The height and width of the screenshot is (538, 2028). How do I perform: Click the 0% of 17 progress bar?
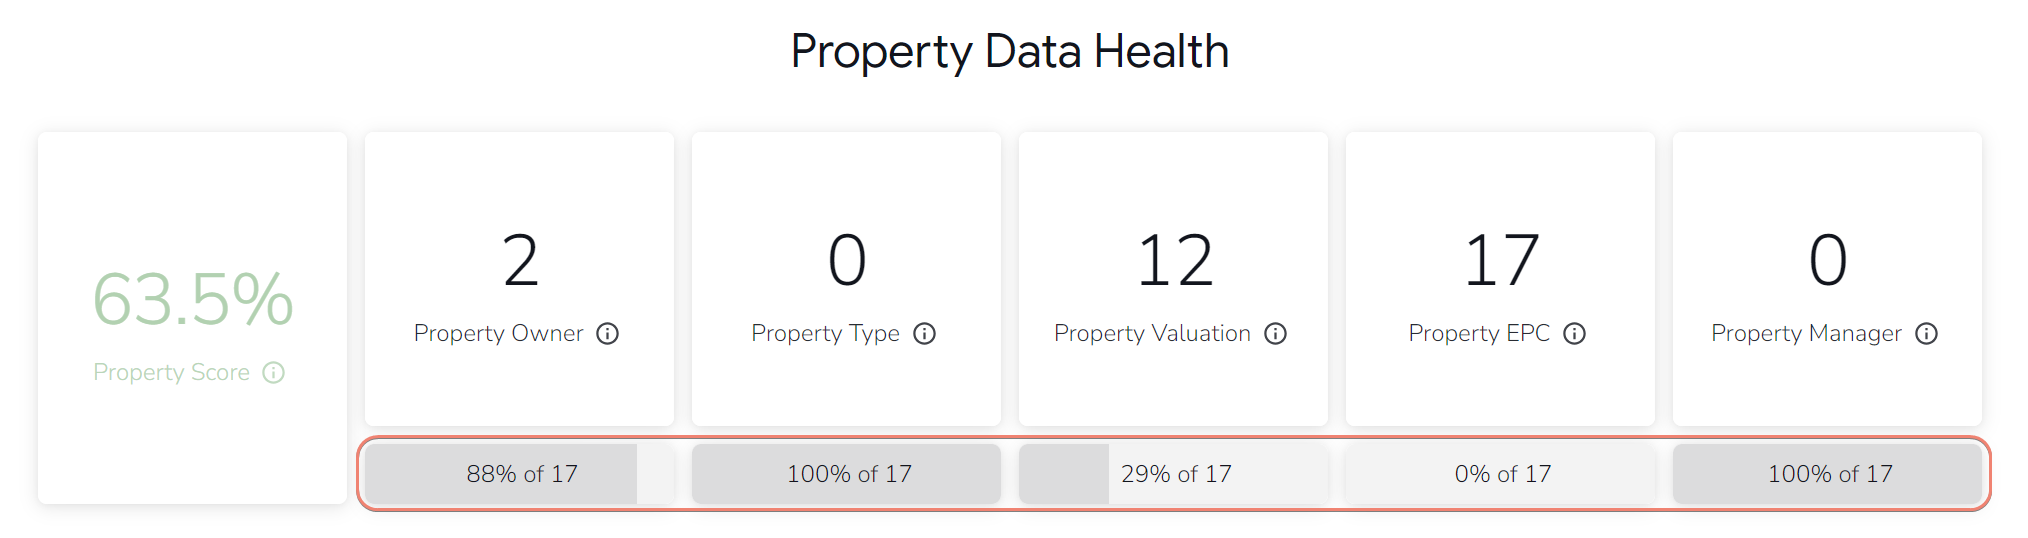1501,474
